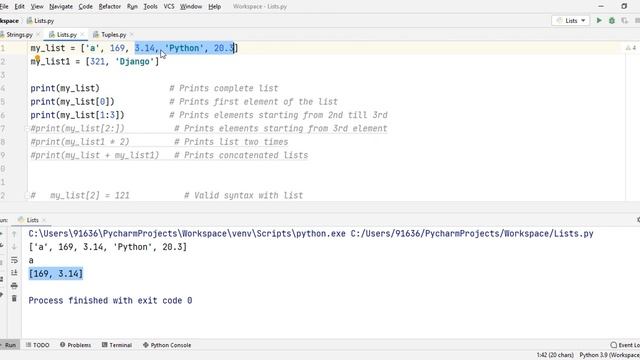Close the Strings.py tab
640x360 pixels.
click(38, 35)
